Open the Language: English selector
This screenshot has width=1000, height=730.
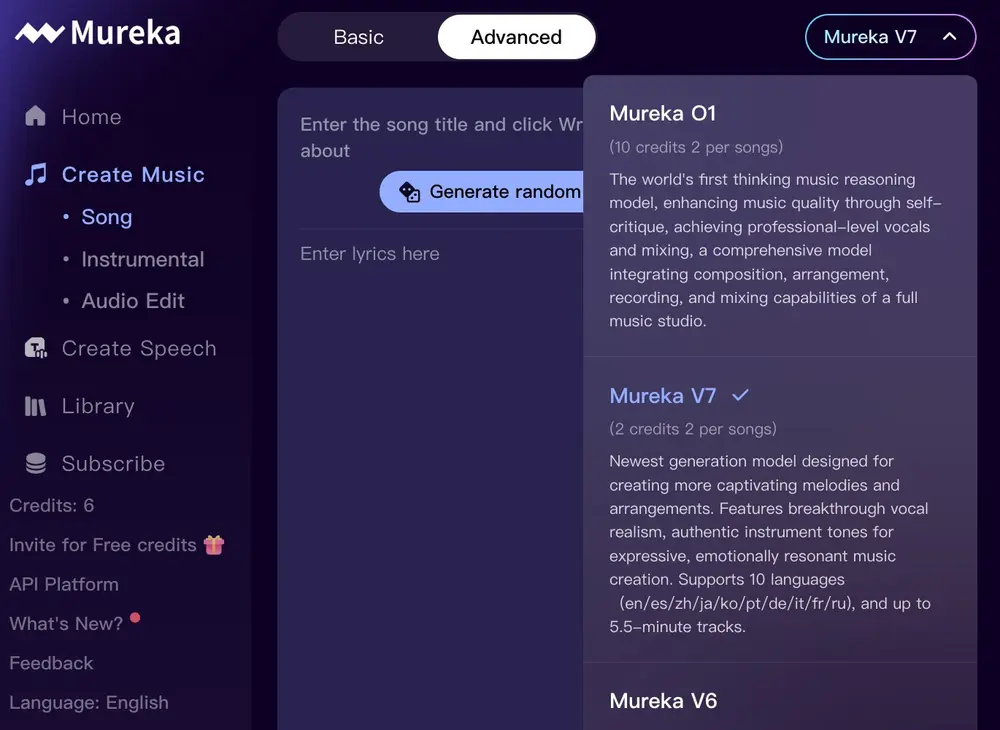coord(88,702)
